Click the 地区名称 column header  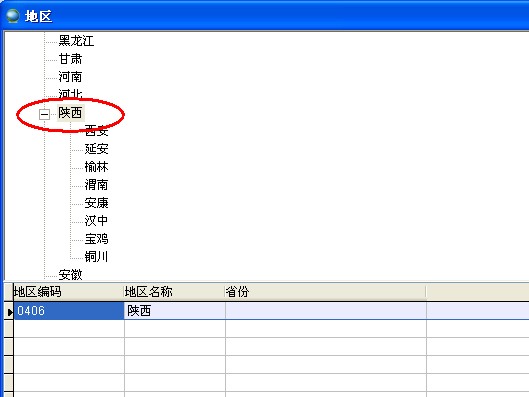point(174,292)
